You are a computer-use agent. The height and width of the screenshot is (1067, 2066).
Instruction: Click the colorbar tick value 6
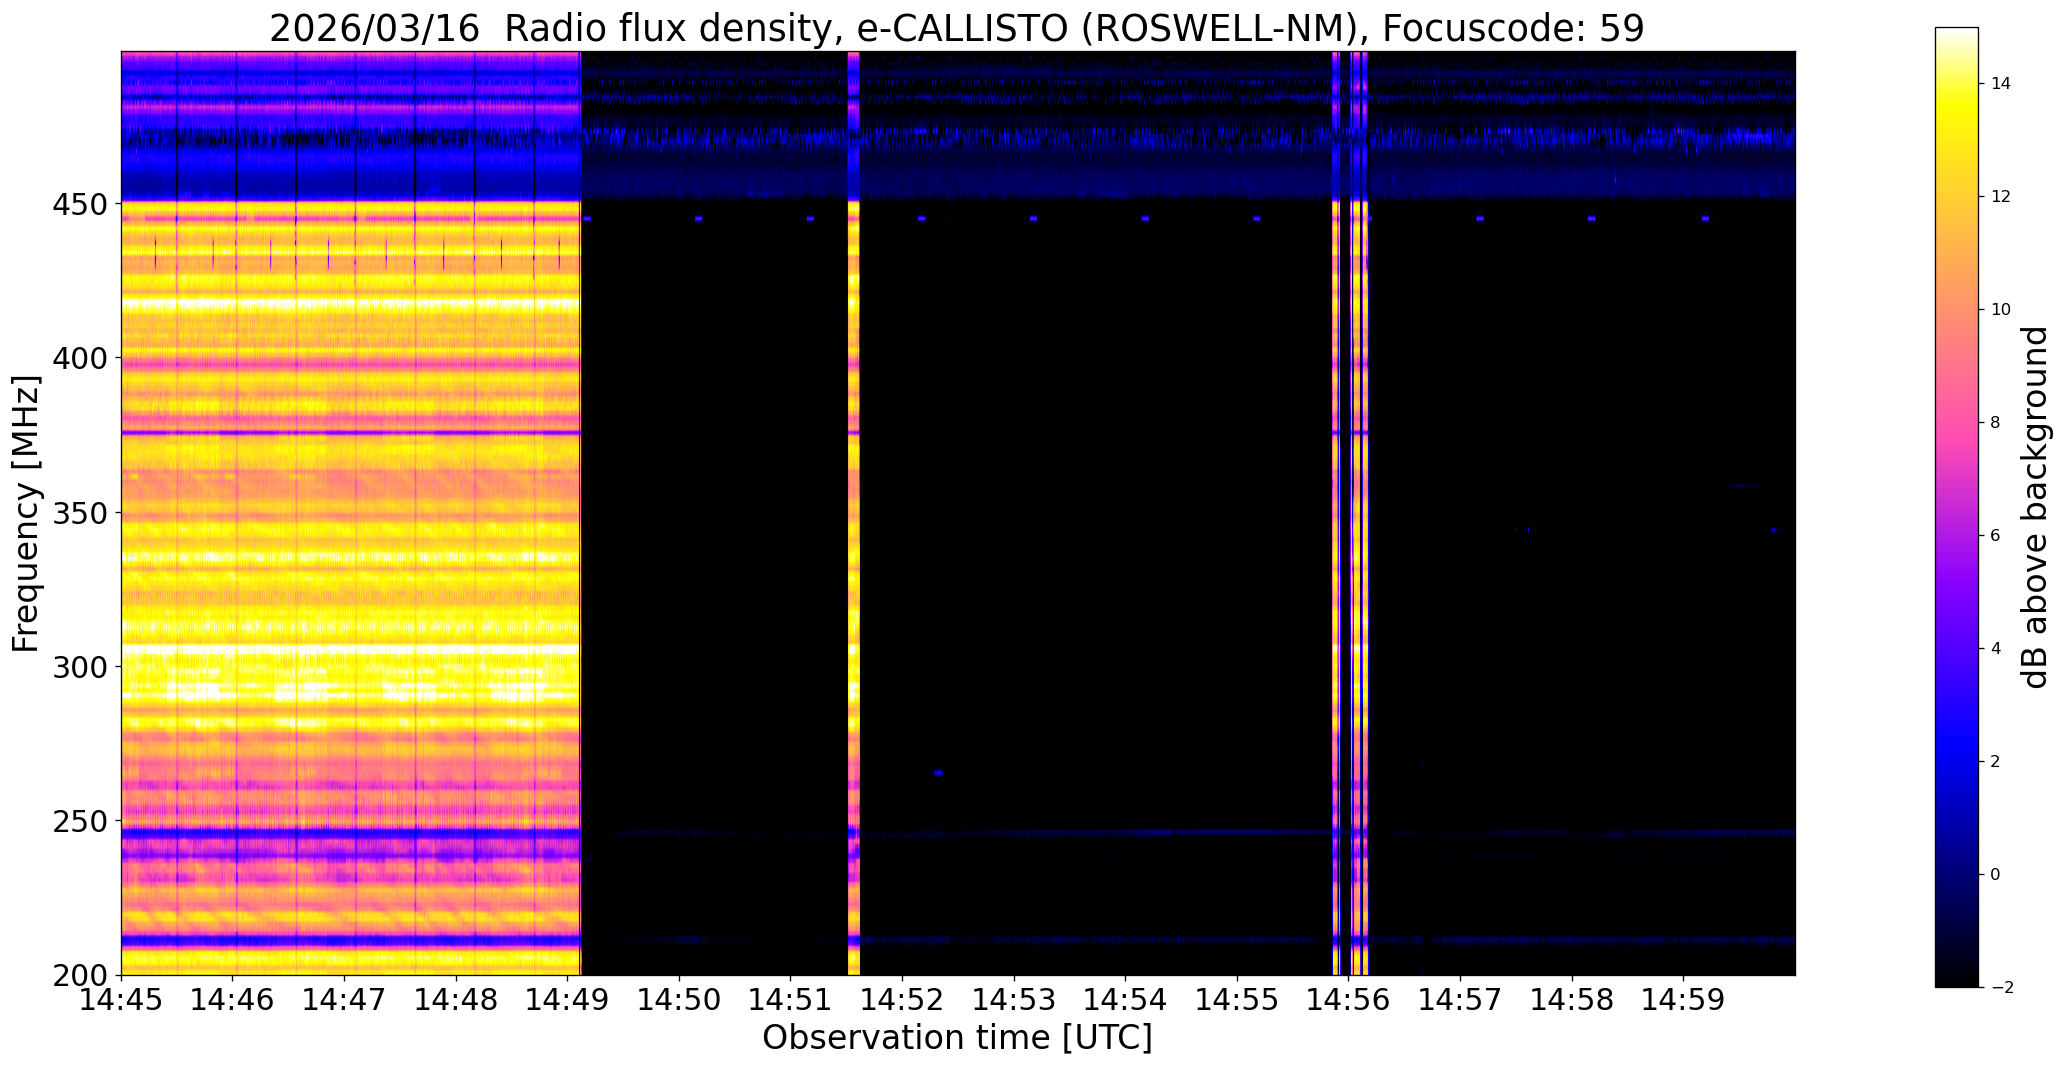click(1996, 536)
